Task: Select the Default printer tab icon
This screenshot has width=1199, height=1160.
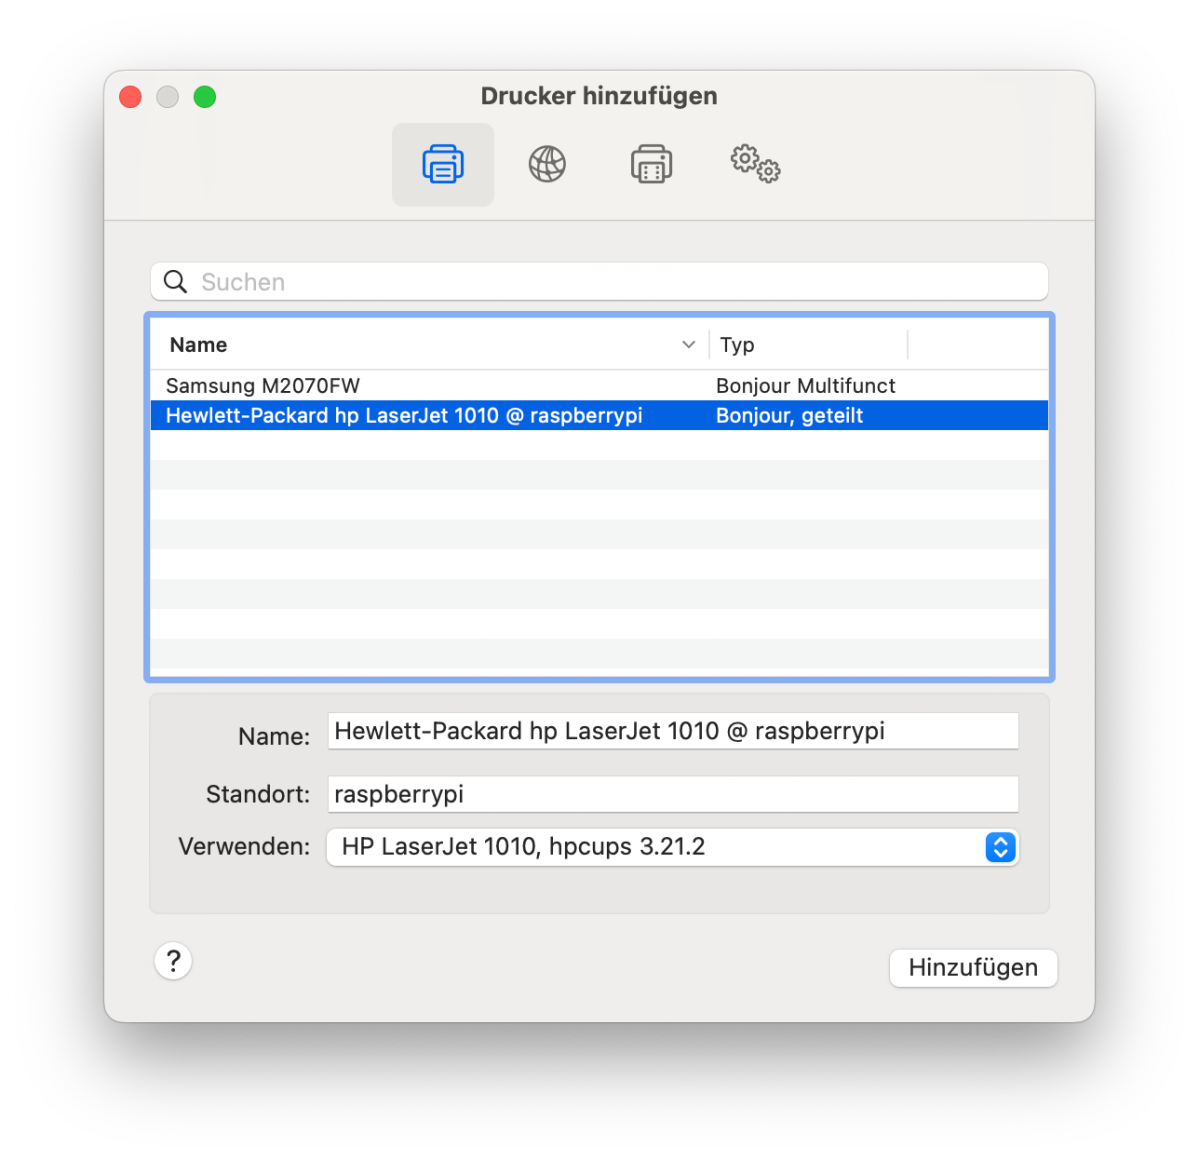Action: click(x=443, y=164)
